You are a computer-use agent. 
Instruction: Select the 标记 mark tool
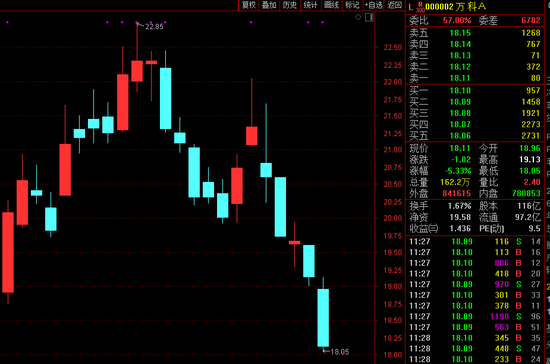352,5
